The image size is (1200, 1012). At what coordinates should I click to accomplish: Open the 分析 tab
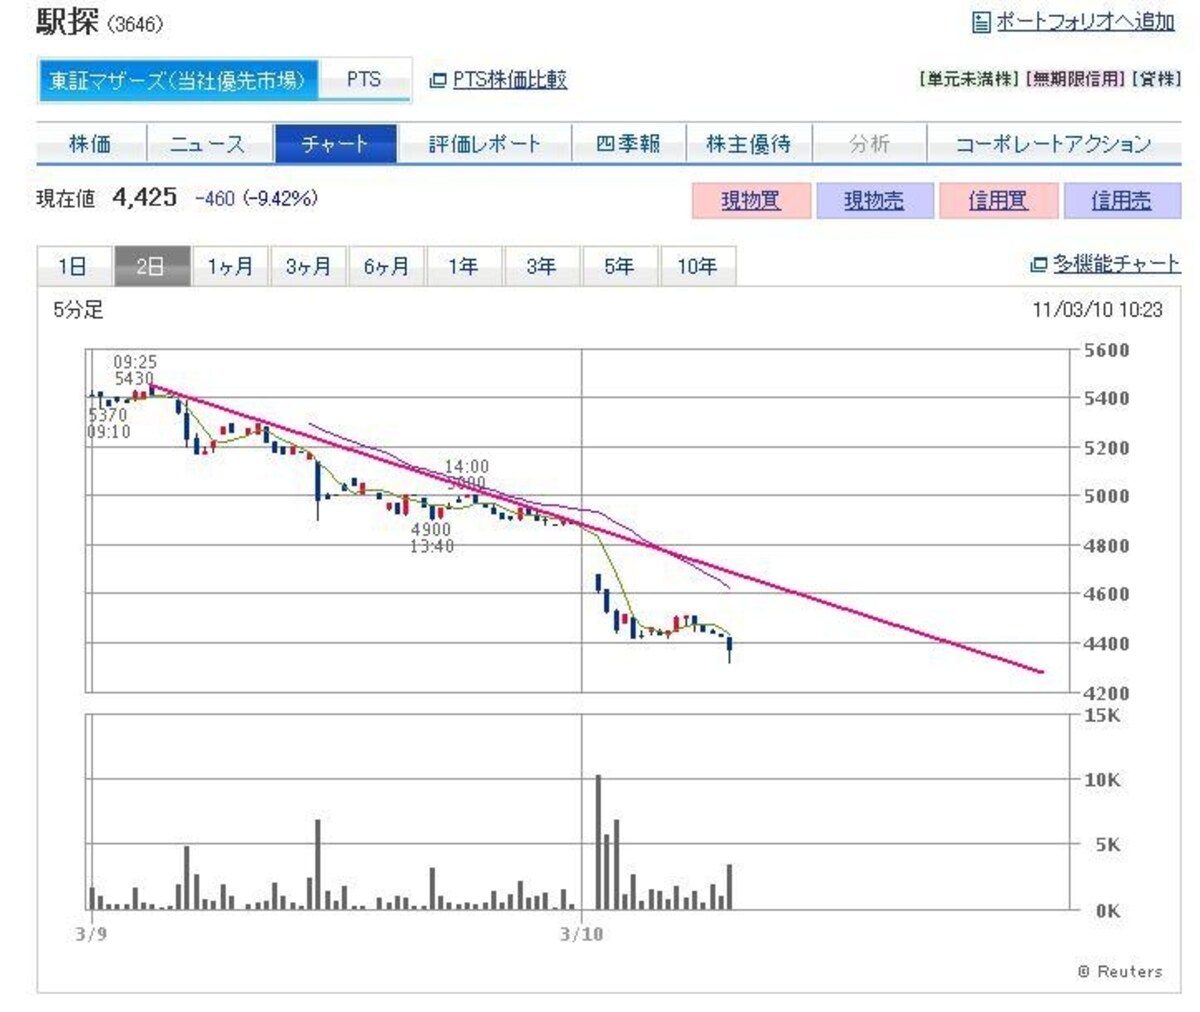tap(869, 144)
